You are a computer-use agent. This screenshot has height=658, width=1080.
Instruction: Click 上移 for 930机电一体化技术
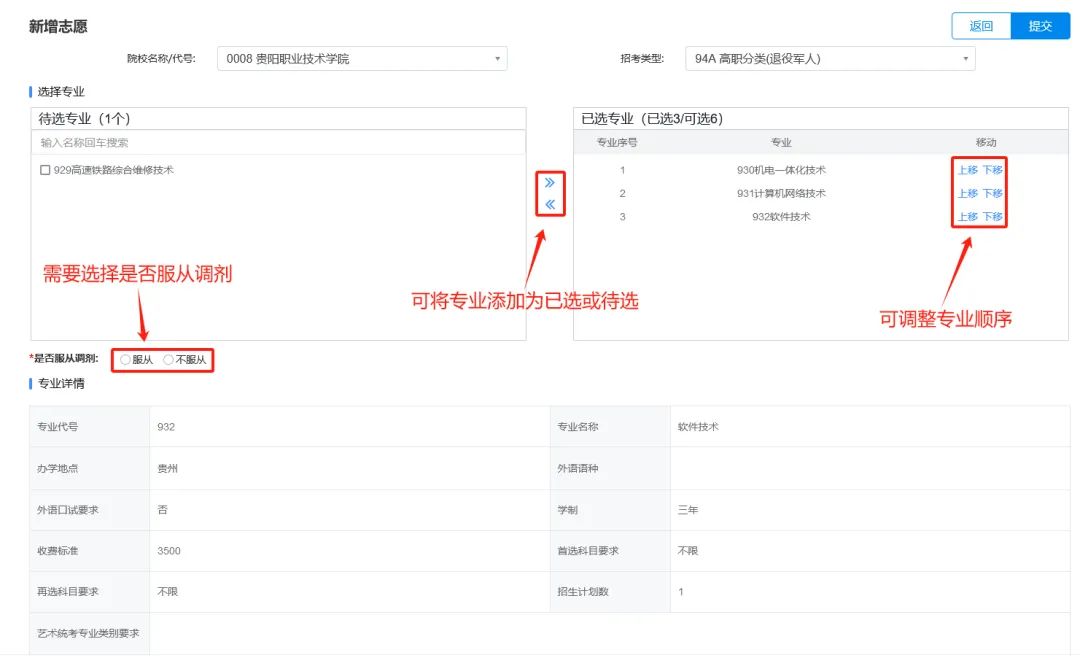(x=967, y=170)
